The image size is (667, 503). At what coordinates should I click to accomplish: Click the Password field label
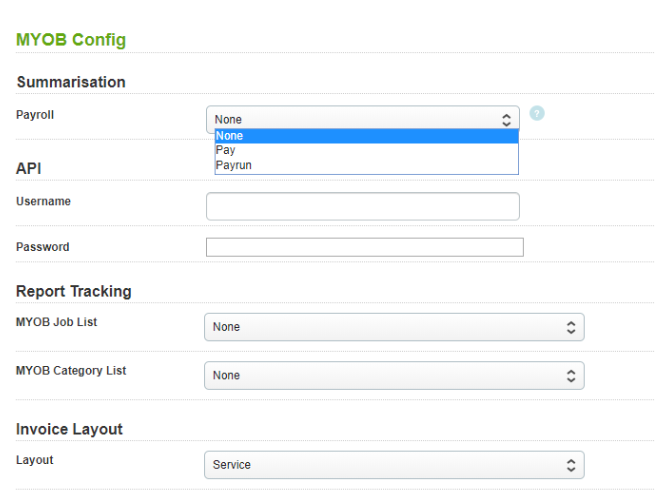click(43, 247)
